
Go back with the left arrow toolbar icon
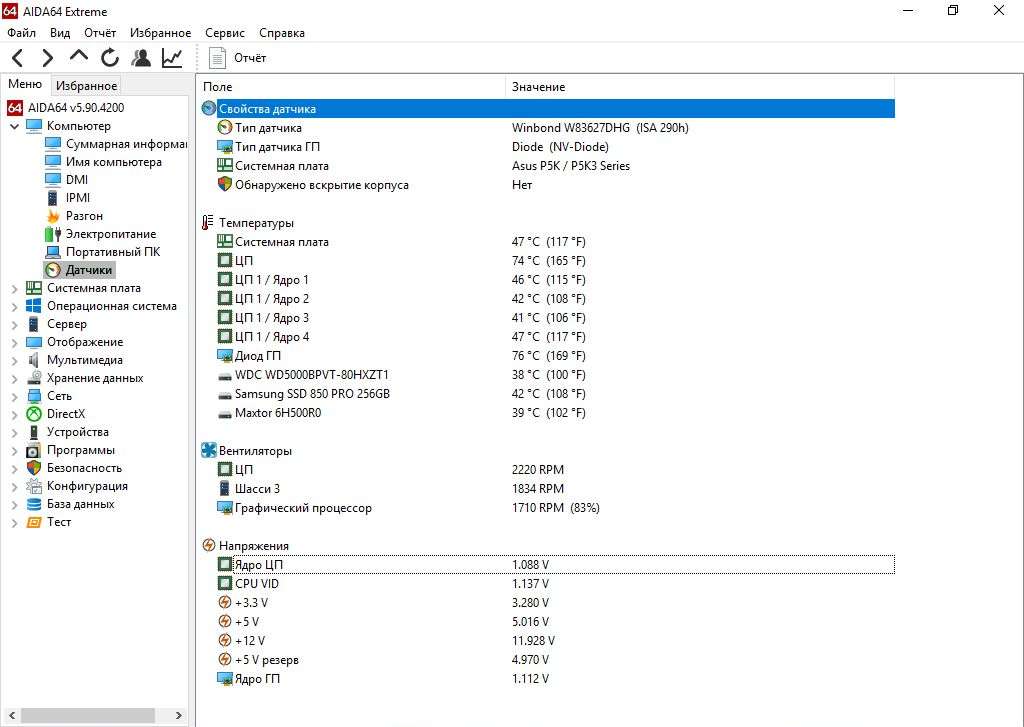pos(18,58)
